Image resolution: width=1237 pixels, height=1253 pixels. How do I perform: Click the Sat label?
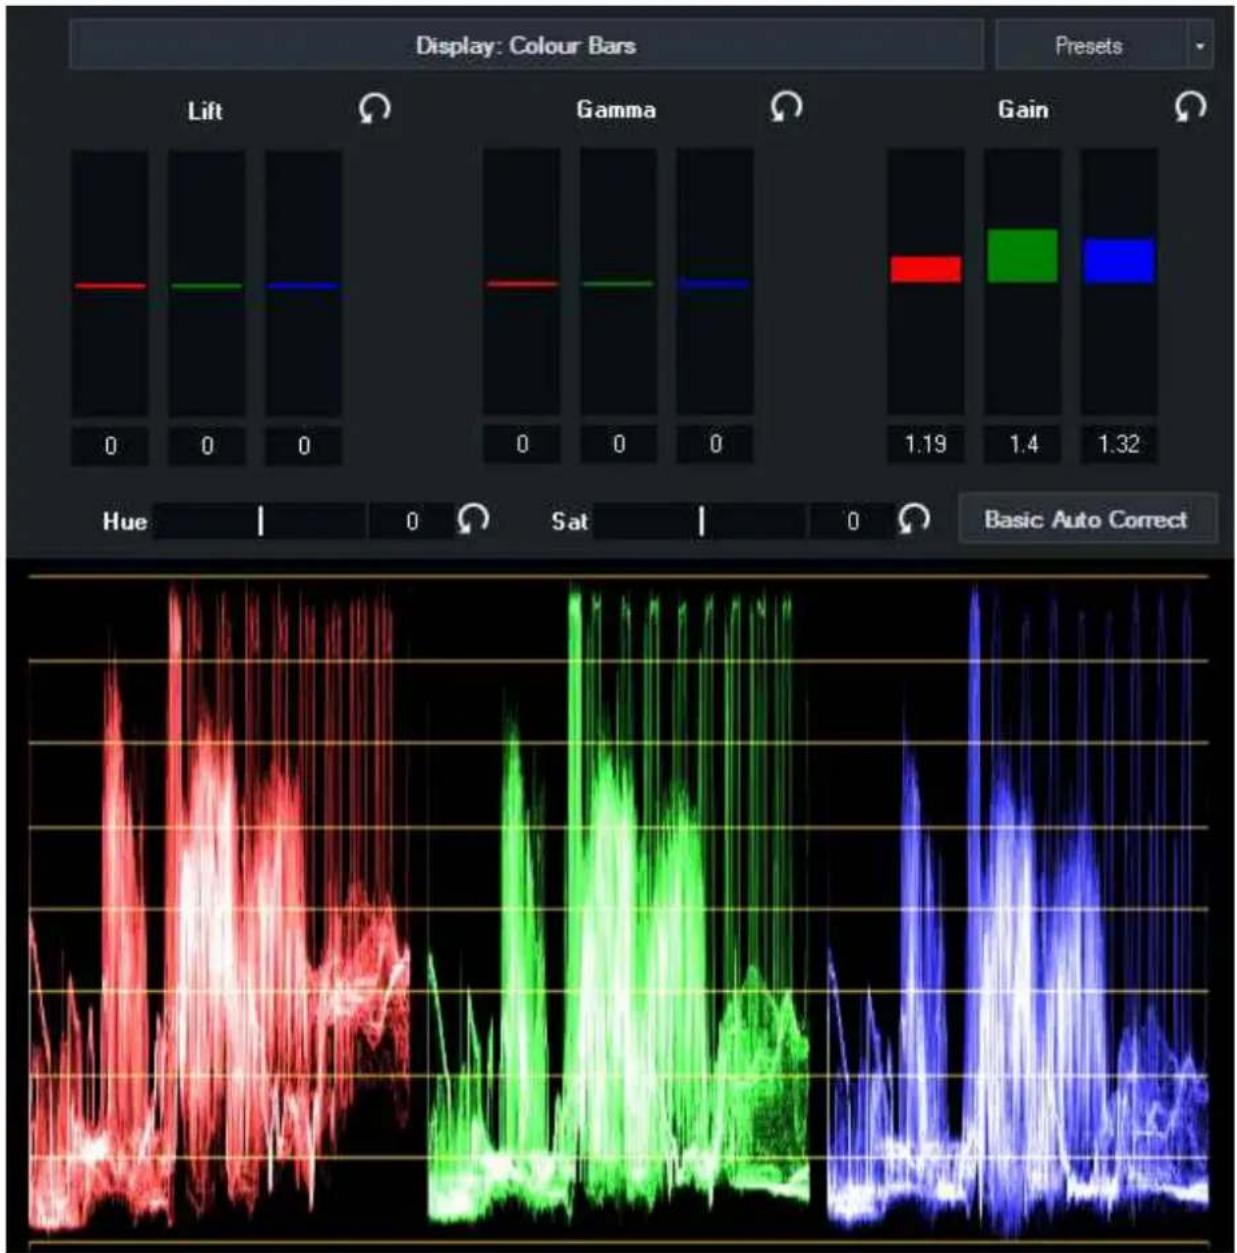[x=569, y=521]
